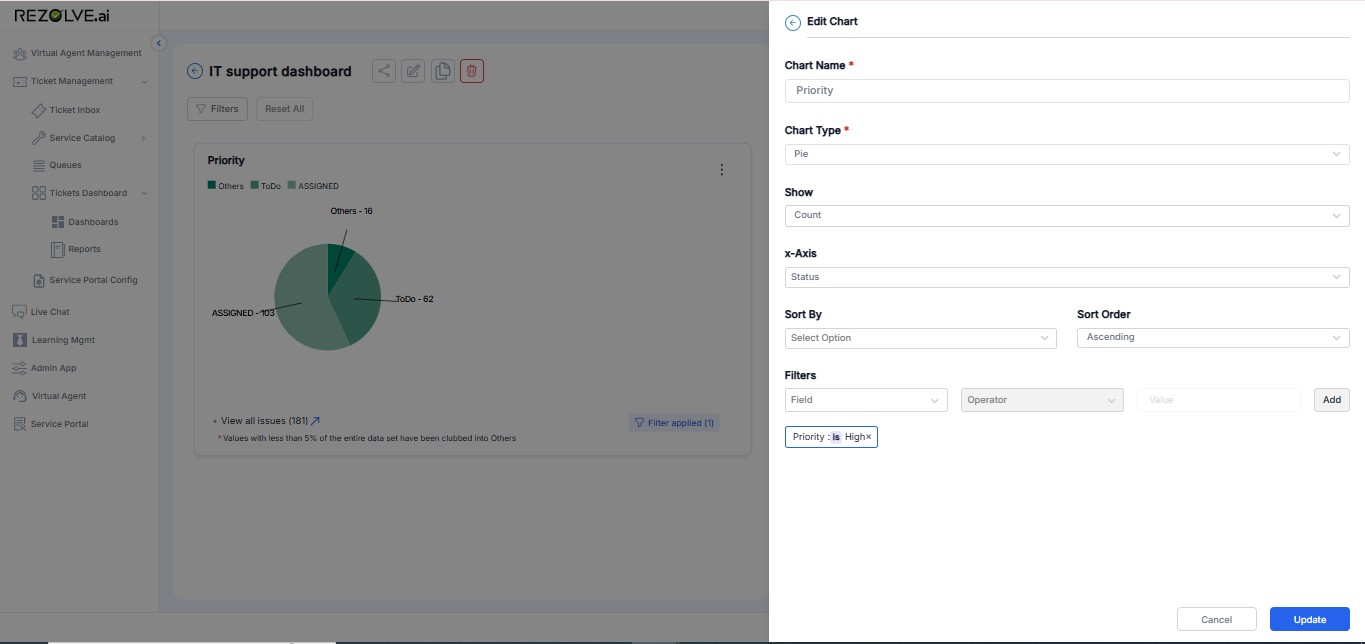Click the REZOLVE.ai logo
This screenshot has height=644, width=1365.
(x=62, y=14)
